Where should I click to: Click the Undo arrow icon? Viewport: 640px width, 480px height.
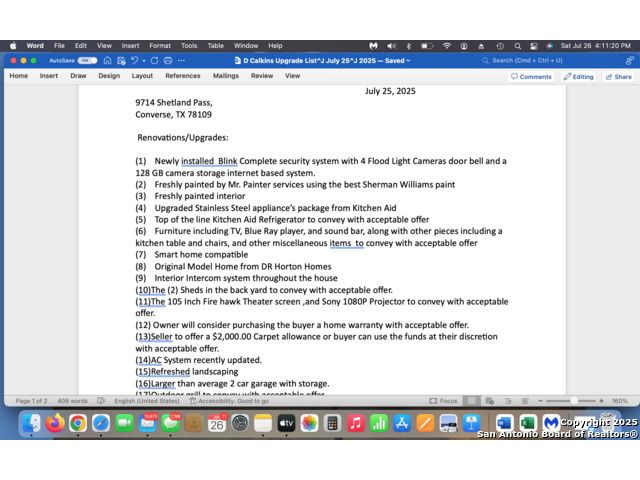[x=132, y=61]
